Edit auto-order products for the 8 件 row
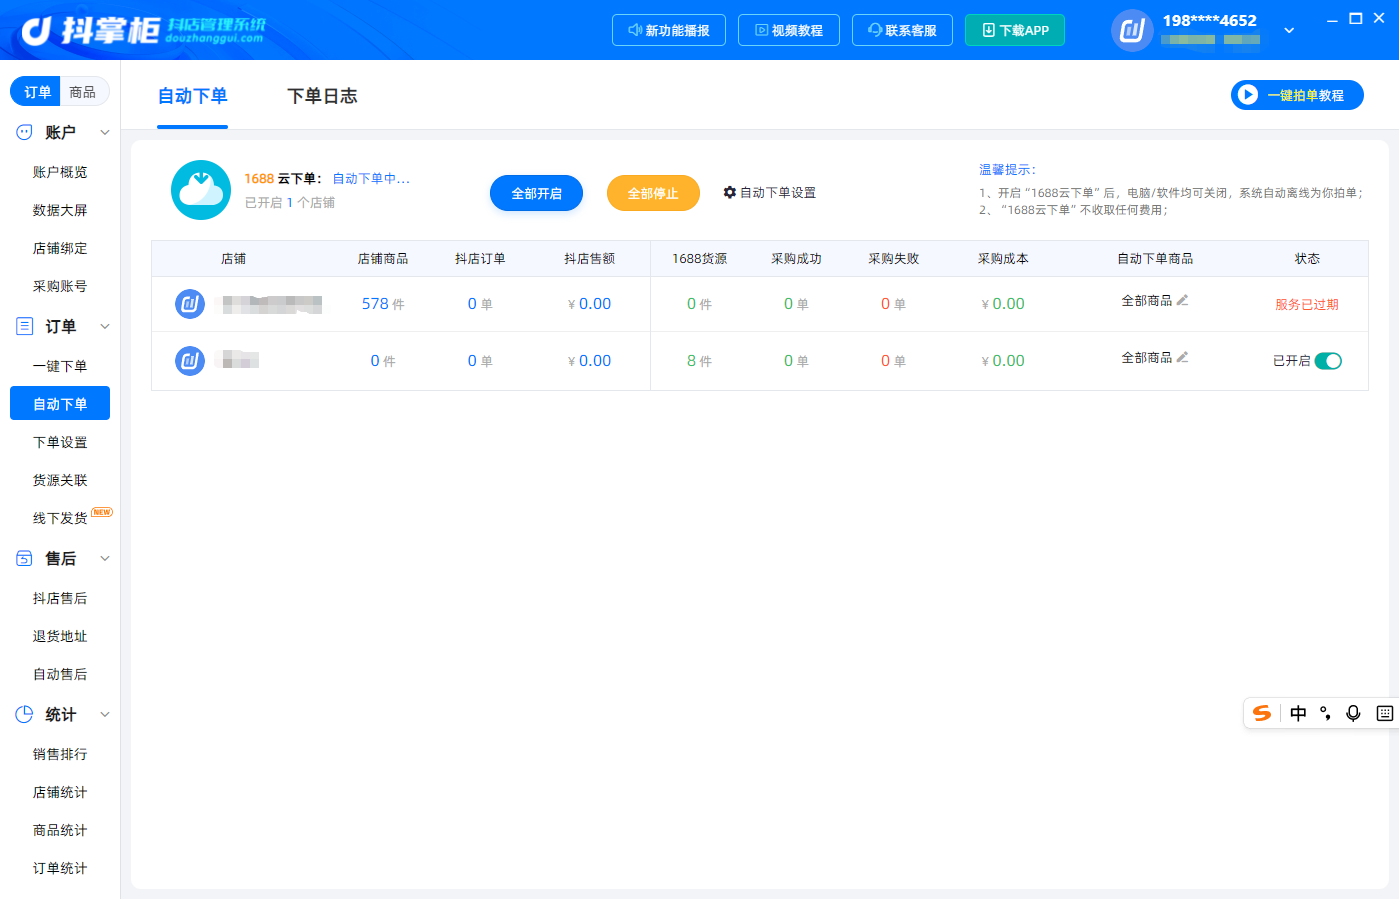Screen dimensions: 1399x899 coord(1182,357)
